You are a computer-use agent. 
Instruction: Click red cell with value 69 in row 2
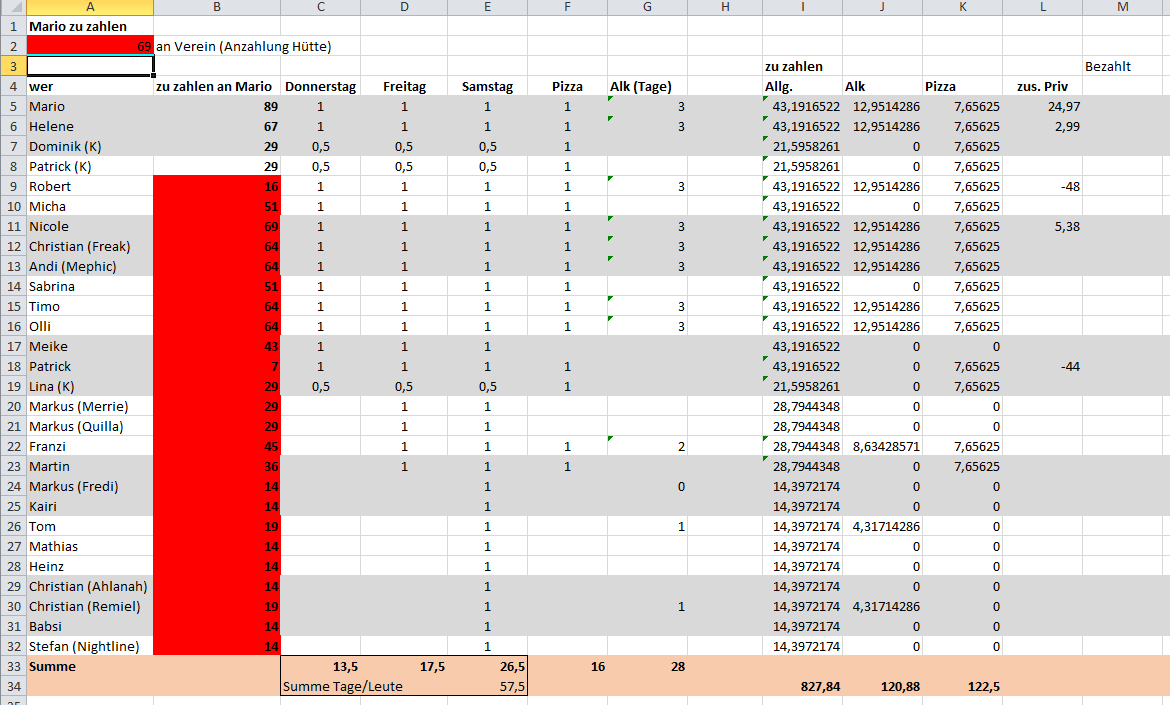(x=90, y=46)
